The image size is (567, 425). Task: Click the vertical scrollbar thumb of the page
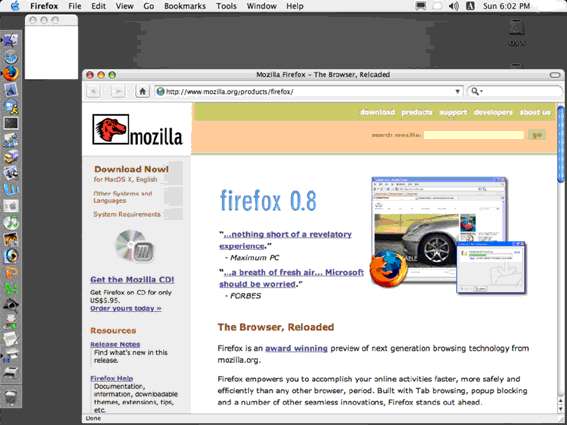pos(561,145)
